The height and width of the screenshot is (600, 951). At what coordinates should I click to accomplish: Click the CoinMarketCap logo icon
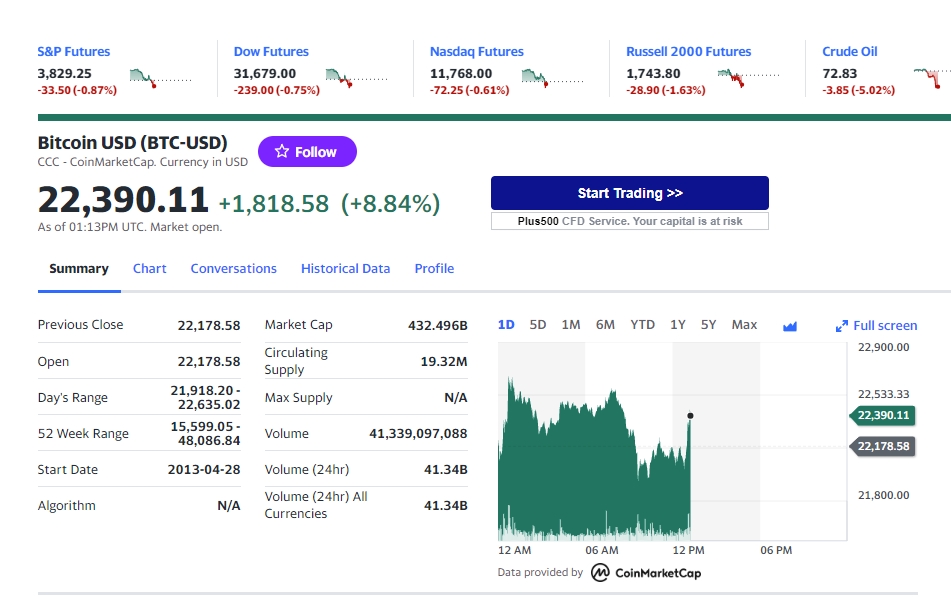(x=600, y=573)
